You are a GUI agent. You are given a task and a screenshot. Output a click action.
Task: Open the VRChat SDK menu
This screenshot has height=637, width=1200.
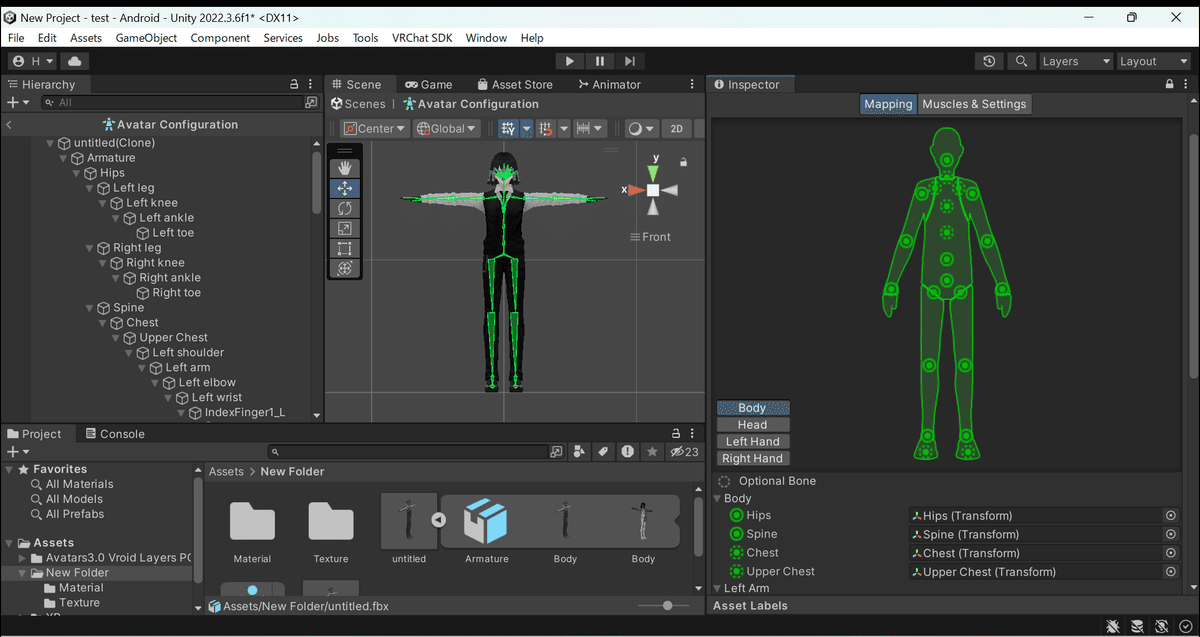[x=422, y=38]
